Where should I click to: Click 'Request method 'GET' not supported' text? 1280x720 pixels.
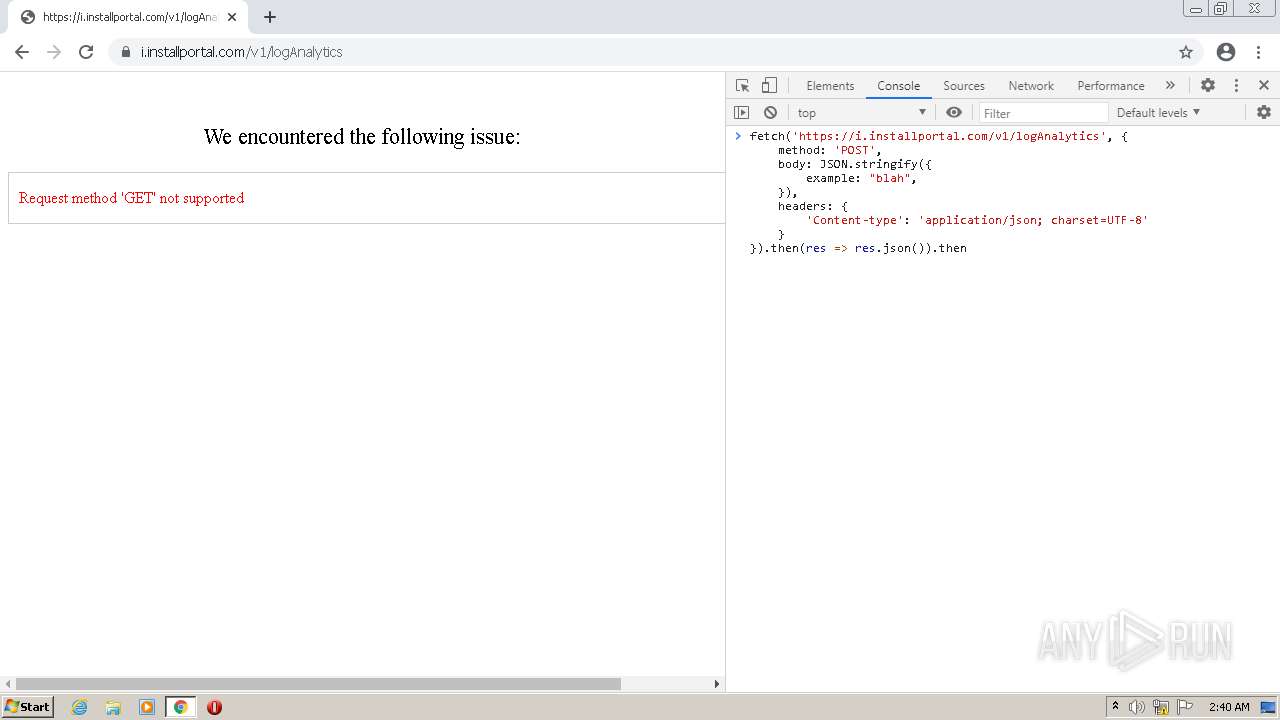131,198
